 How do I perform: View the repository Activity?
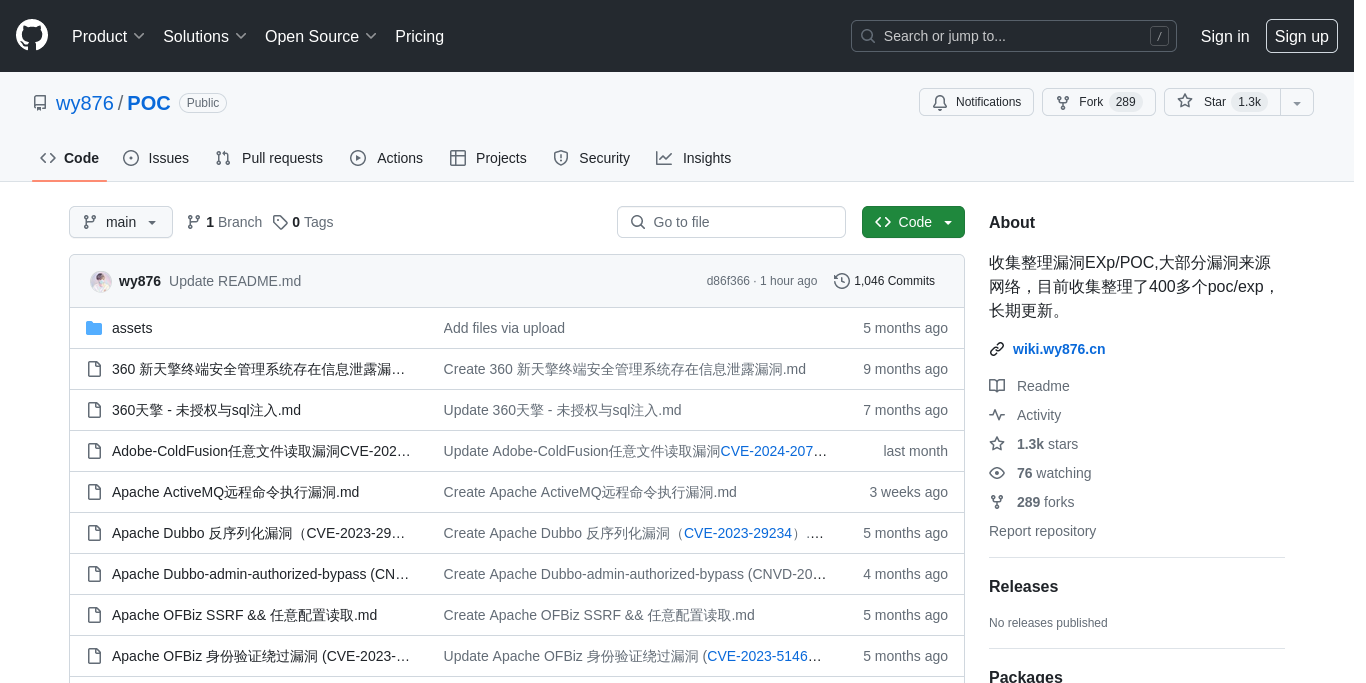coord(1038,415)
